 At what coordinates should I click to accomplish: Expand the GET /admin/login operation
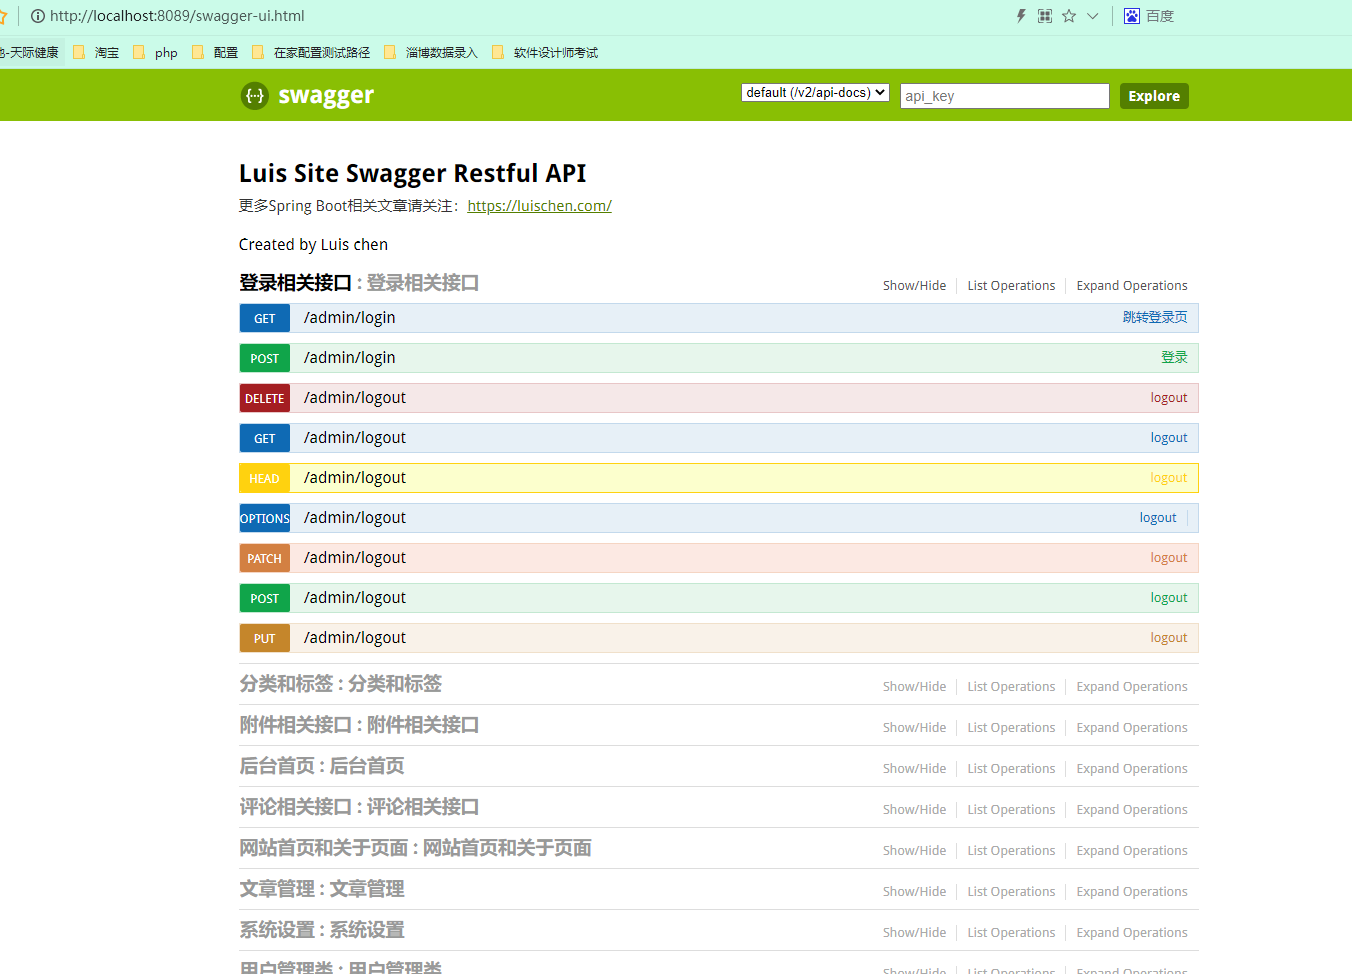click(x=719, y=318)
